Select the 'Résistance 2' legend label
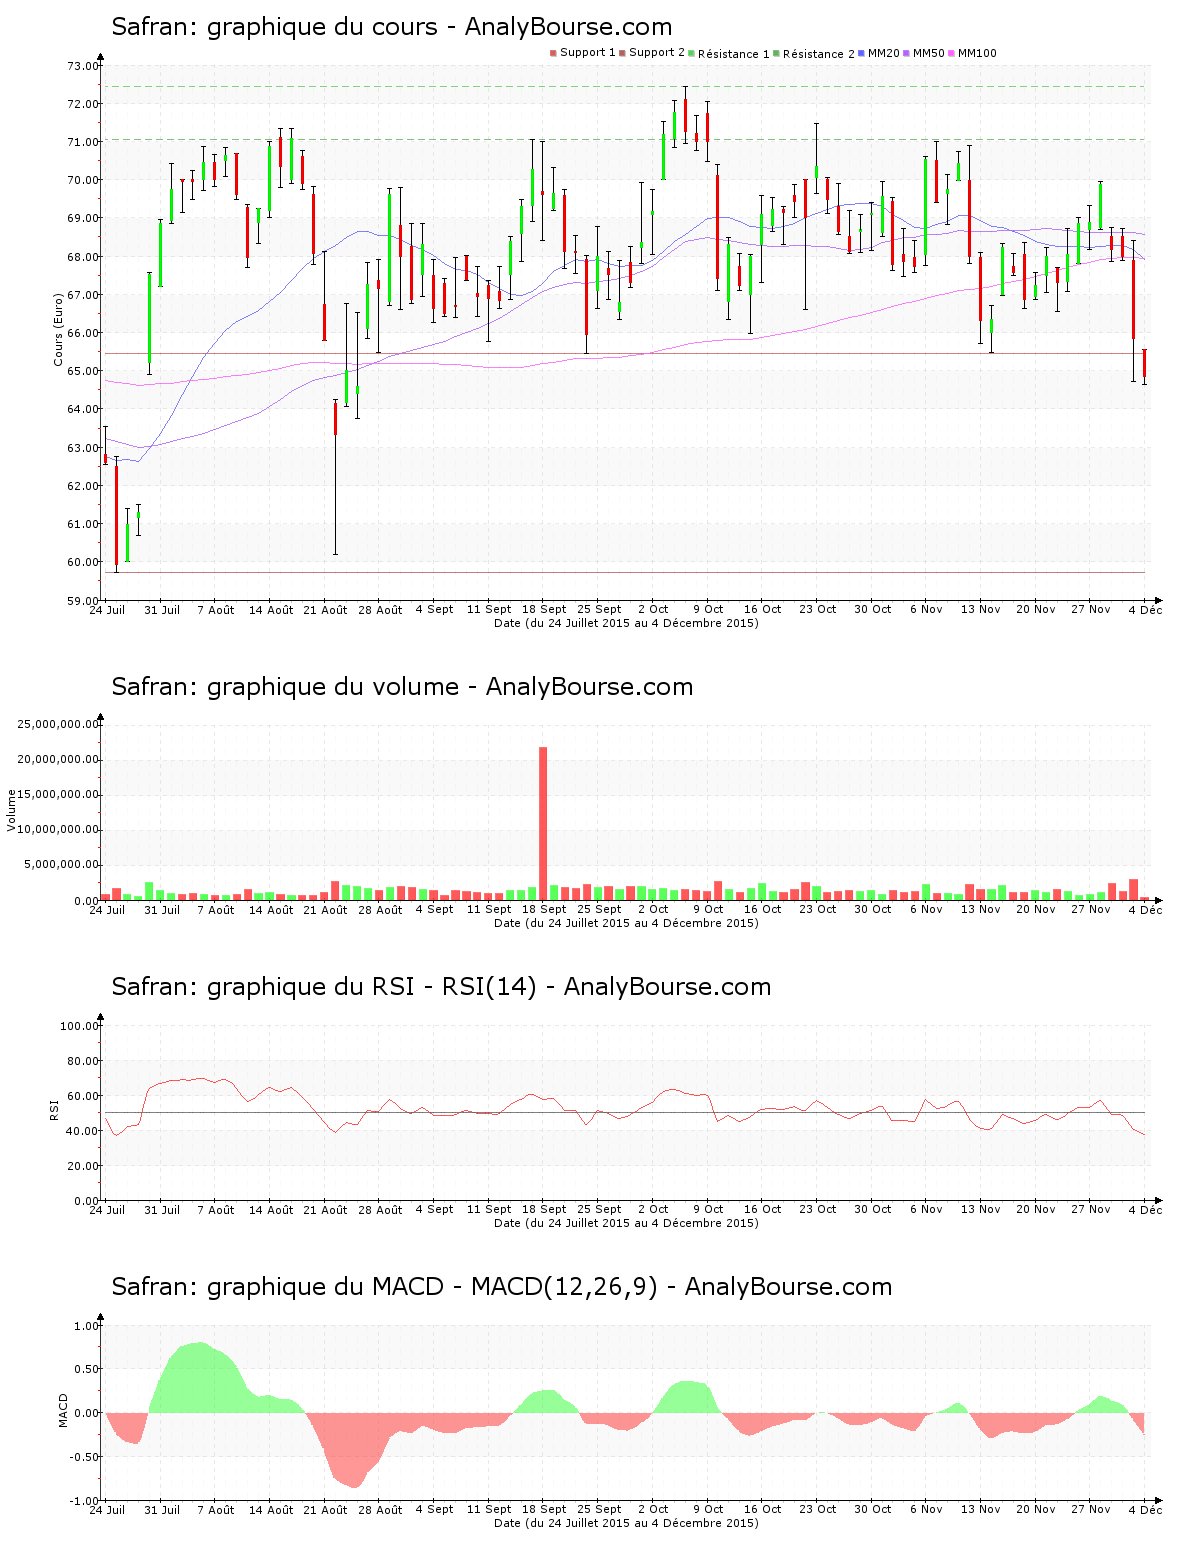The height and width of the screenshot is (1550, 1200). (819, 53)
